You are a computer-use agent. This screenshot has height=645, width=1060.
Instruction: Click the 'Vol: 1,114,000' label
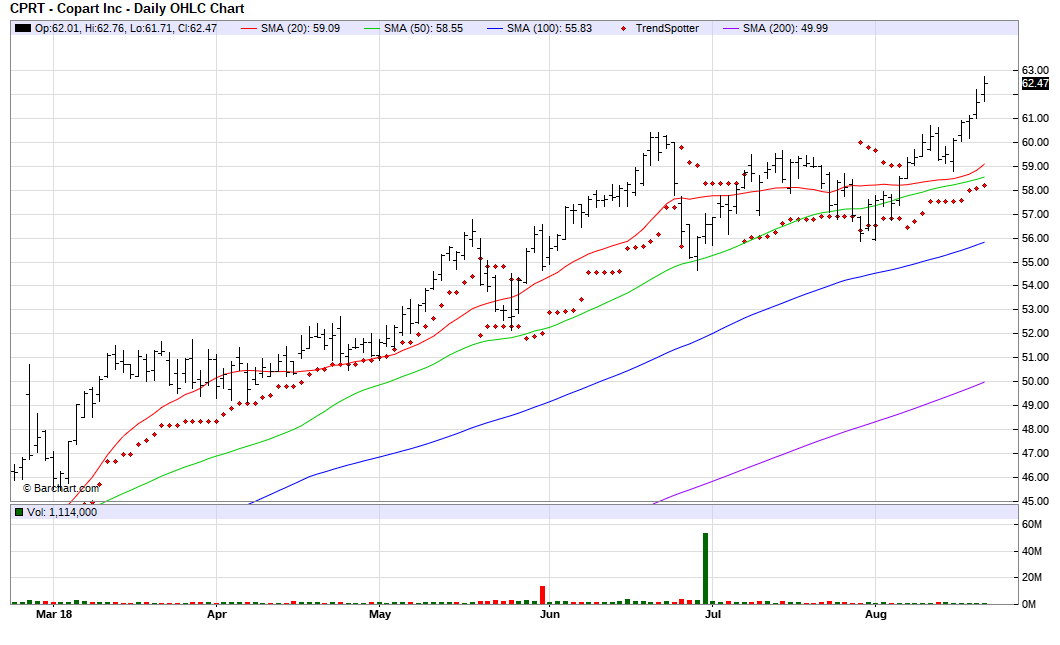62,512
